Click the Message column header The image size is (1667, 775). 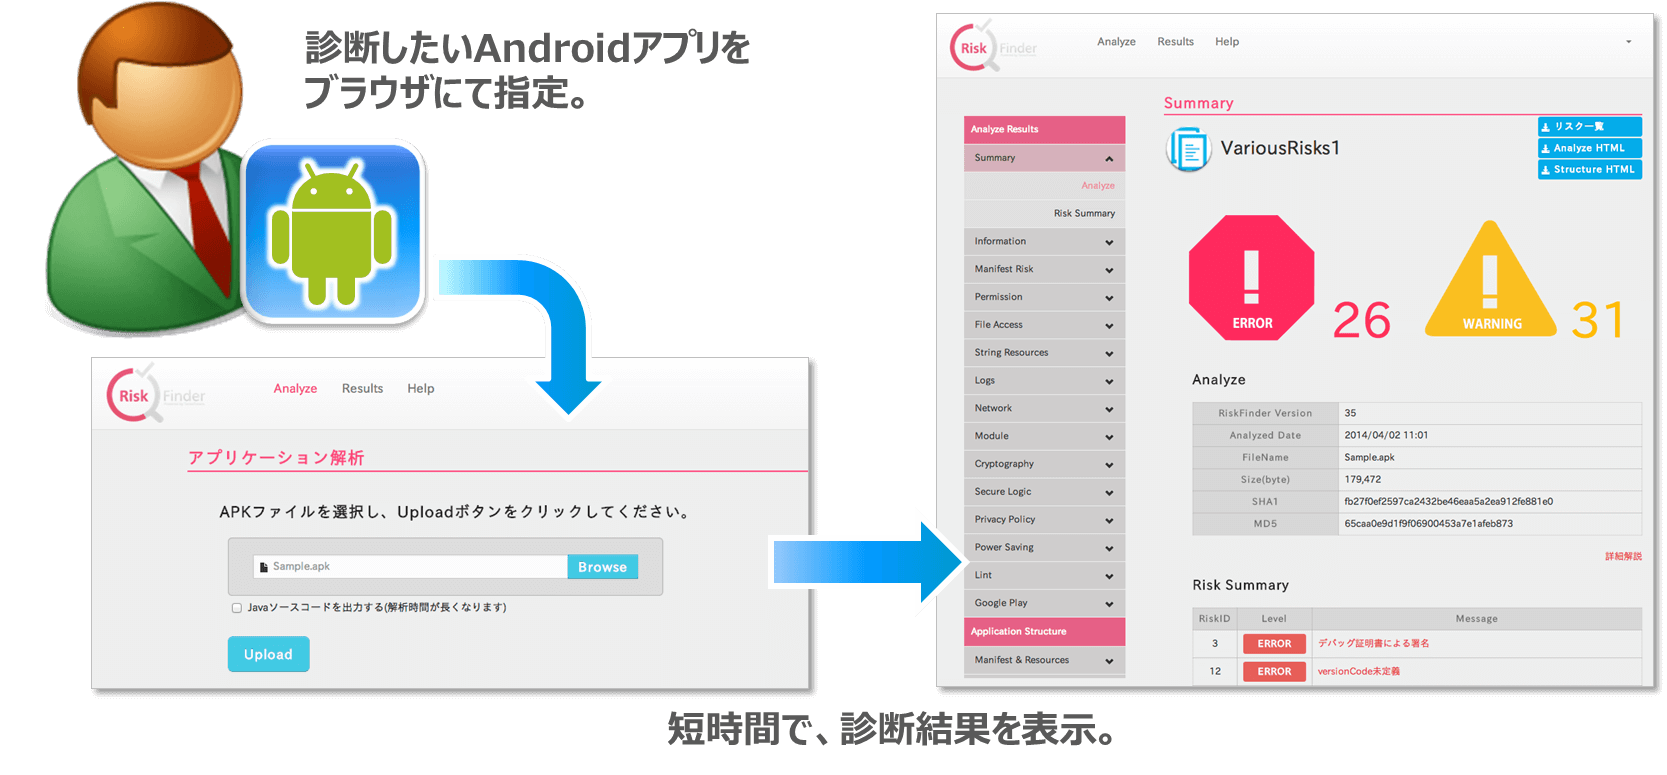click(1476, 619)
